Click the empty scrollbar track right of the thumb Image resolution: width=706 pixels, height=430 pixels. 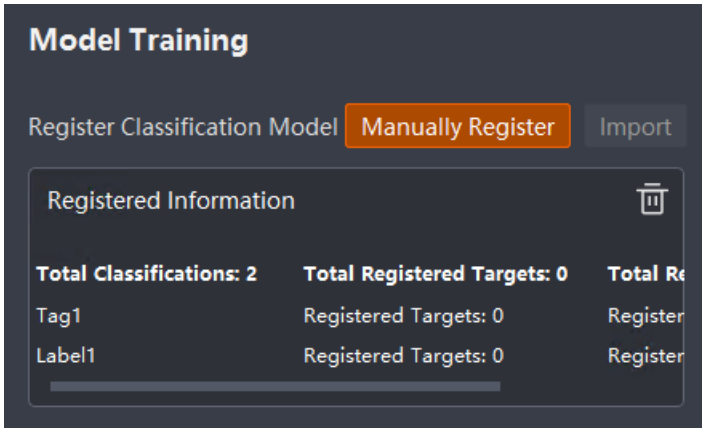590,386
